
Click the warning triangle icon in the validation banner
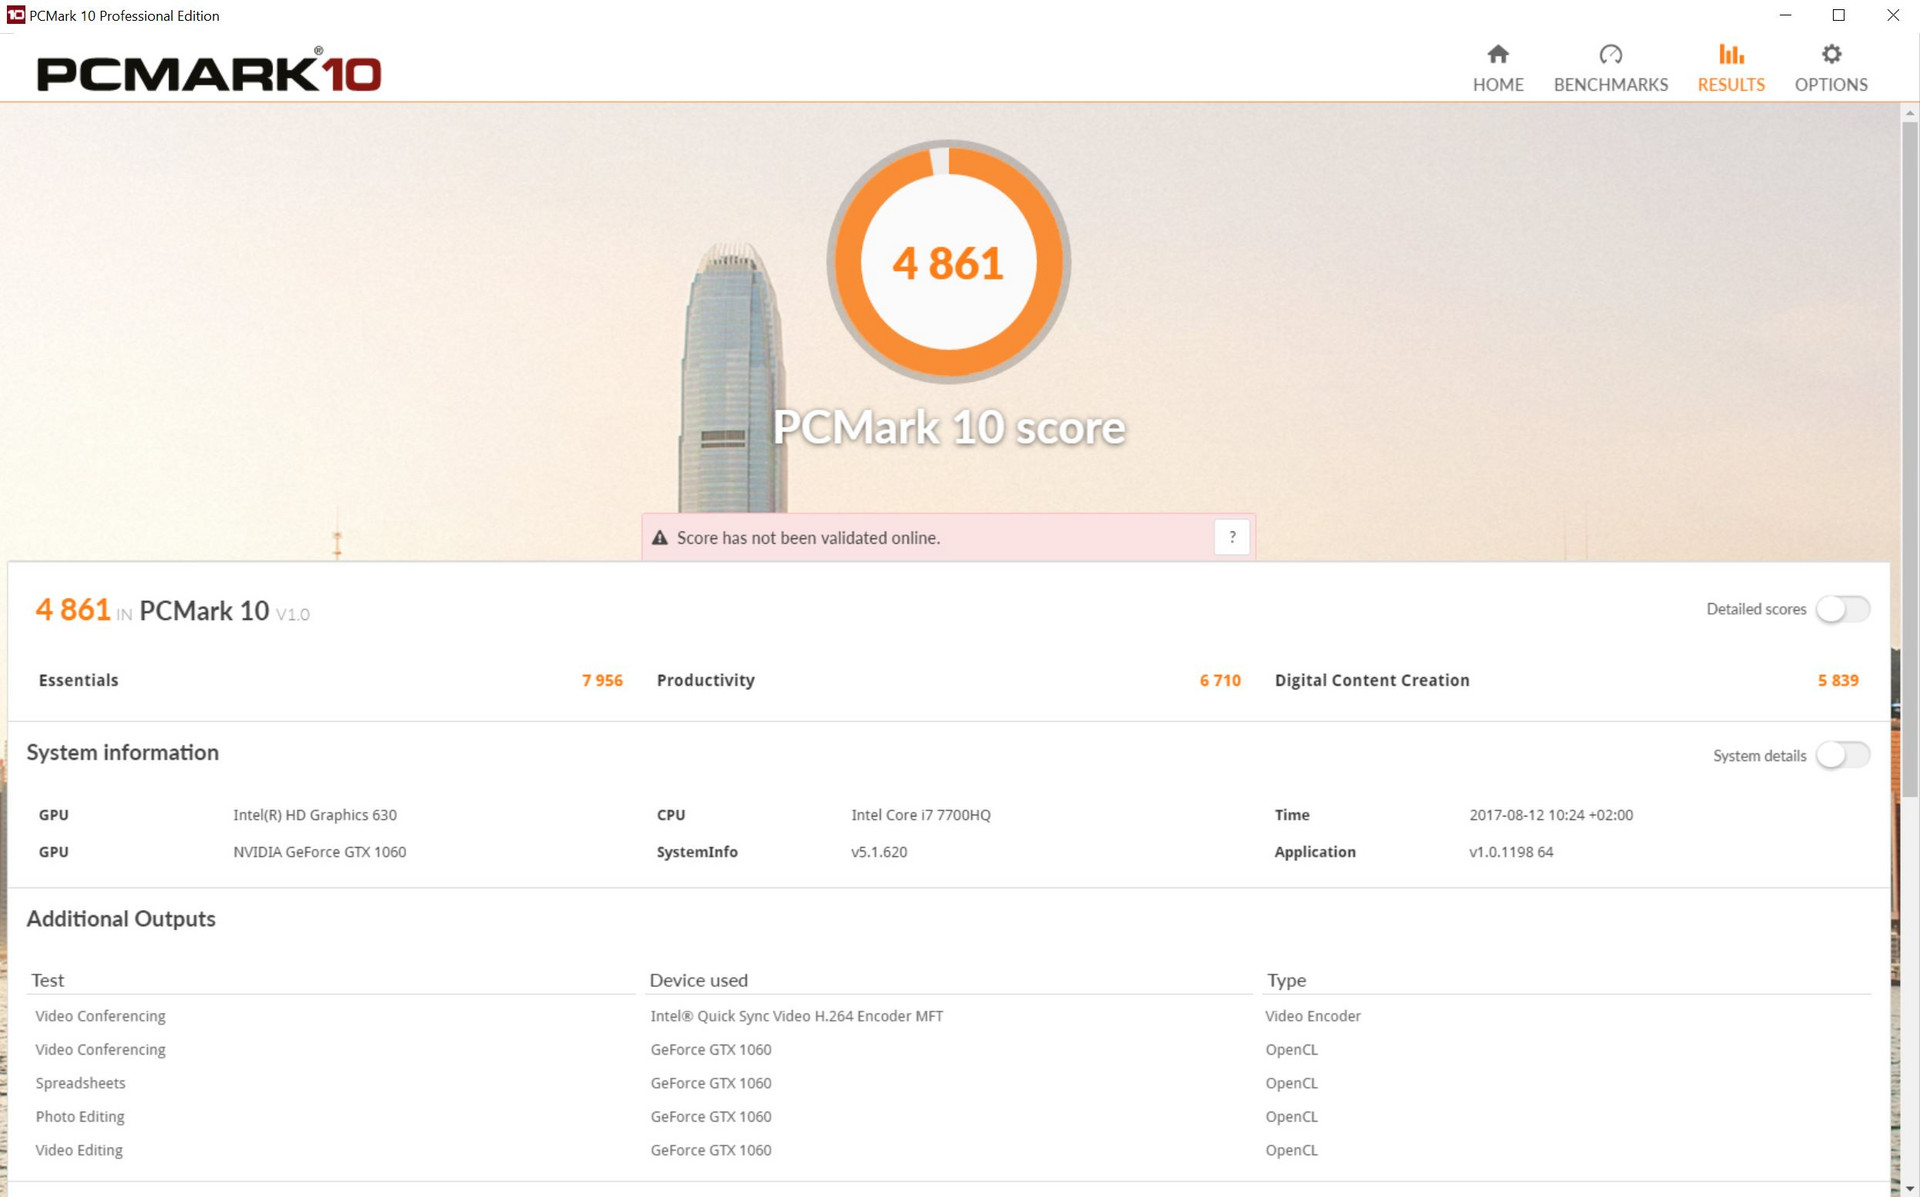660,538
